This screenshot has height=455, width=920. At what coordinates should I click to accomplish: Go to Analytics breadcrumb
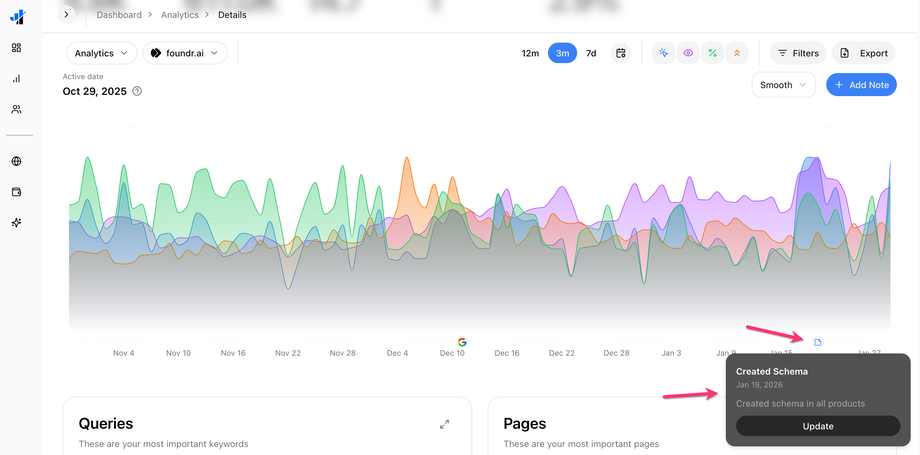click(x=180, y=15)
